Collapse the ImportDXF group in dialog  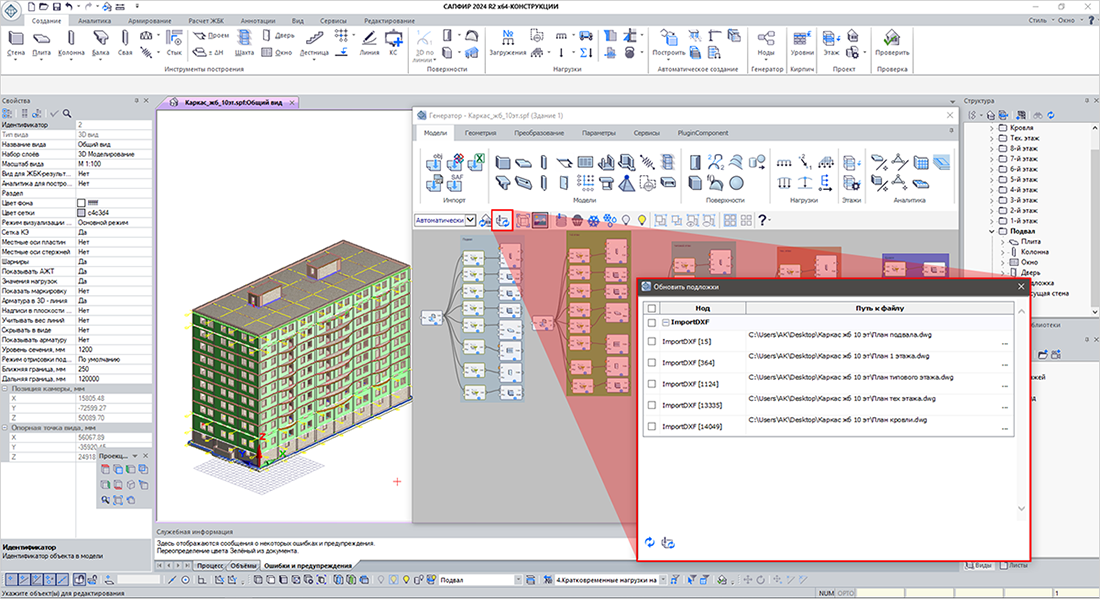click(x=666, y=323)
